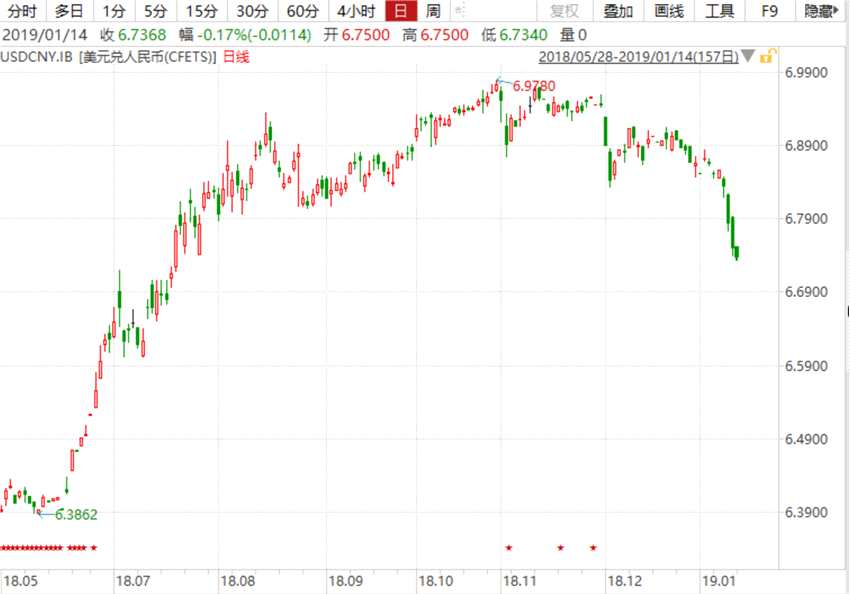
Task: Open more periods icon next to 周
Action: coord(460,10)
